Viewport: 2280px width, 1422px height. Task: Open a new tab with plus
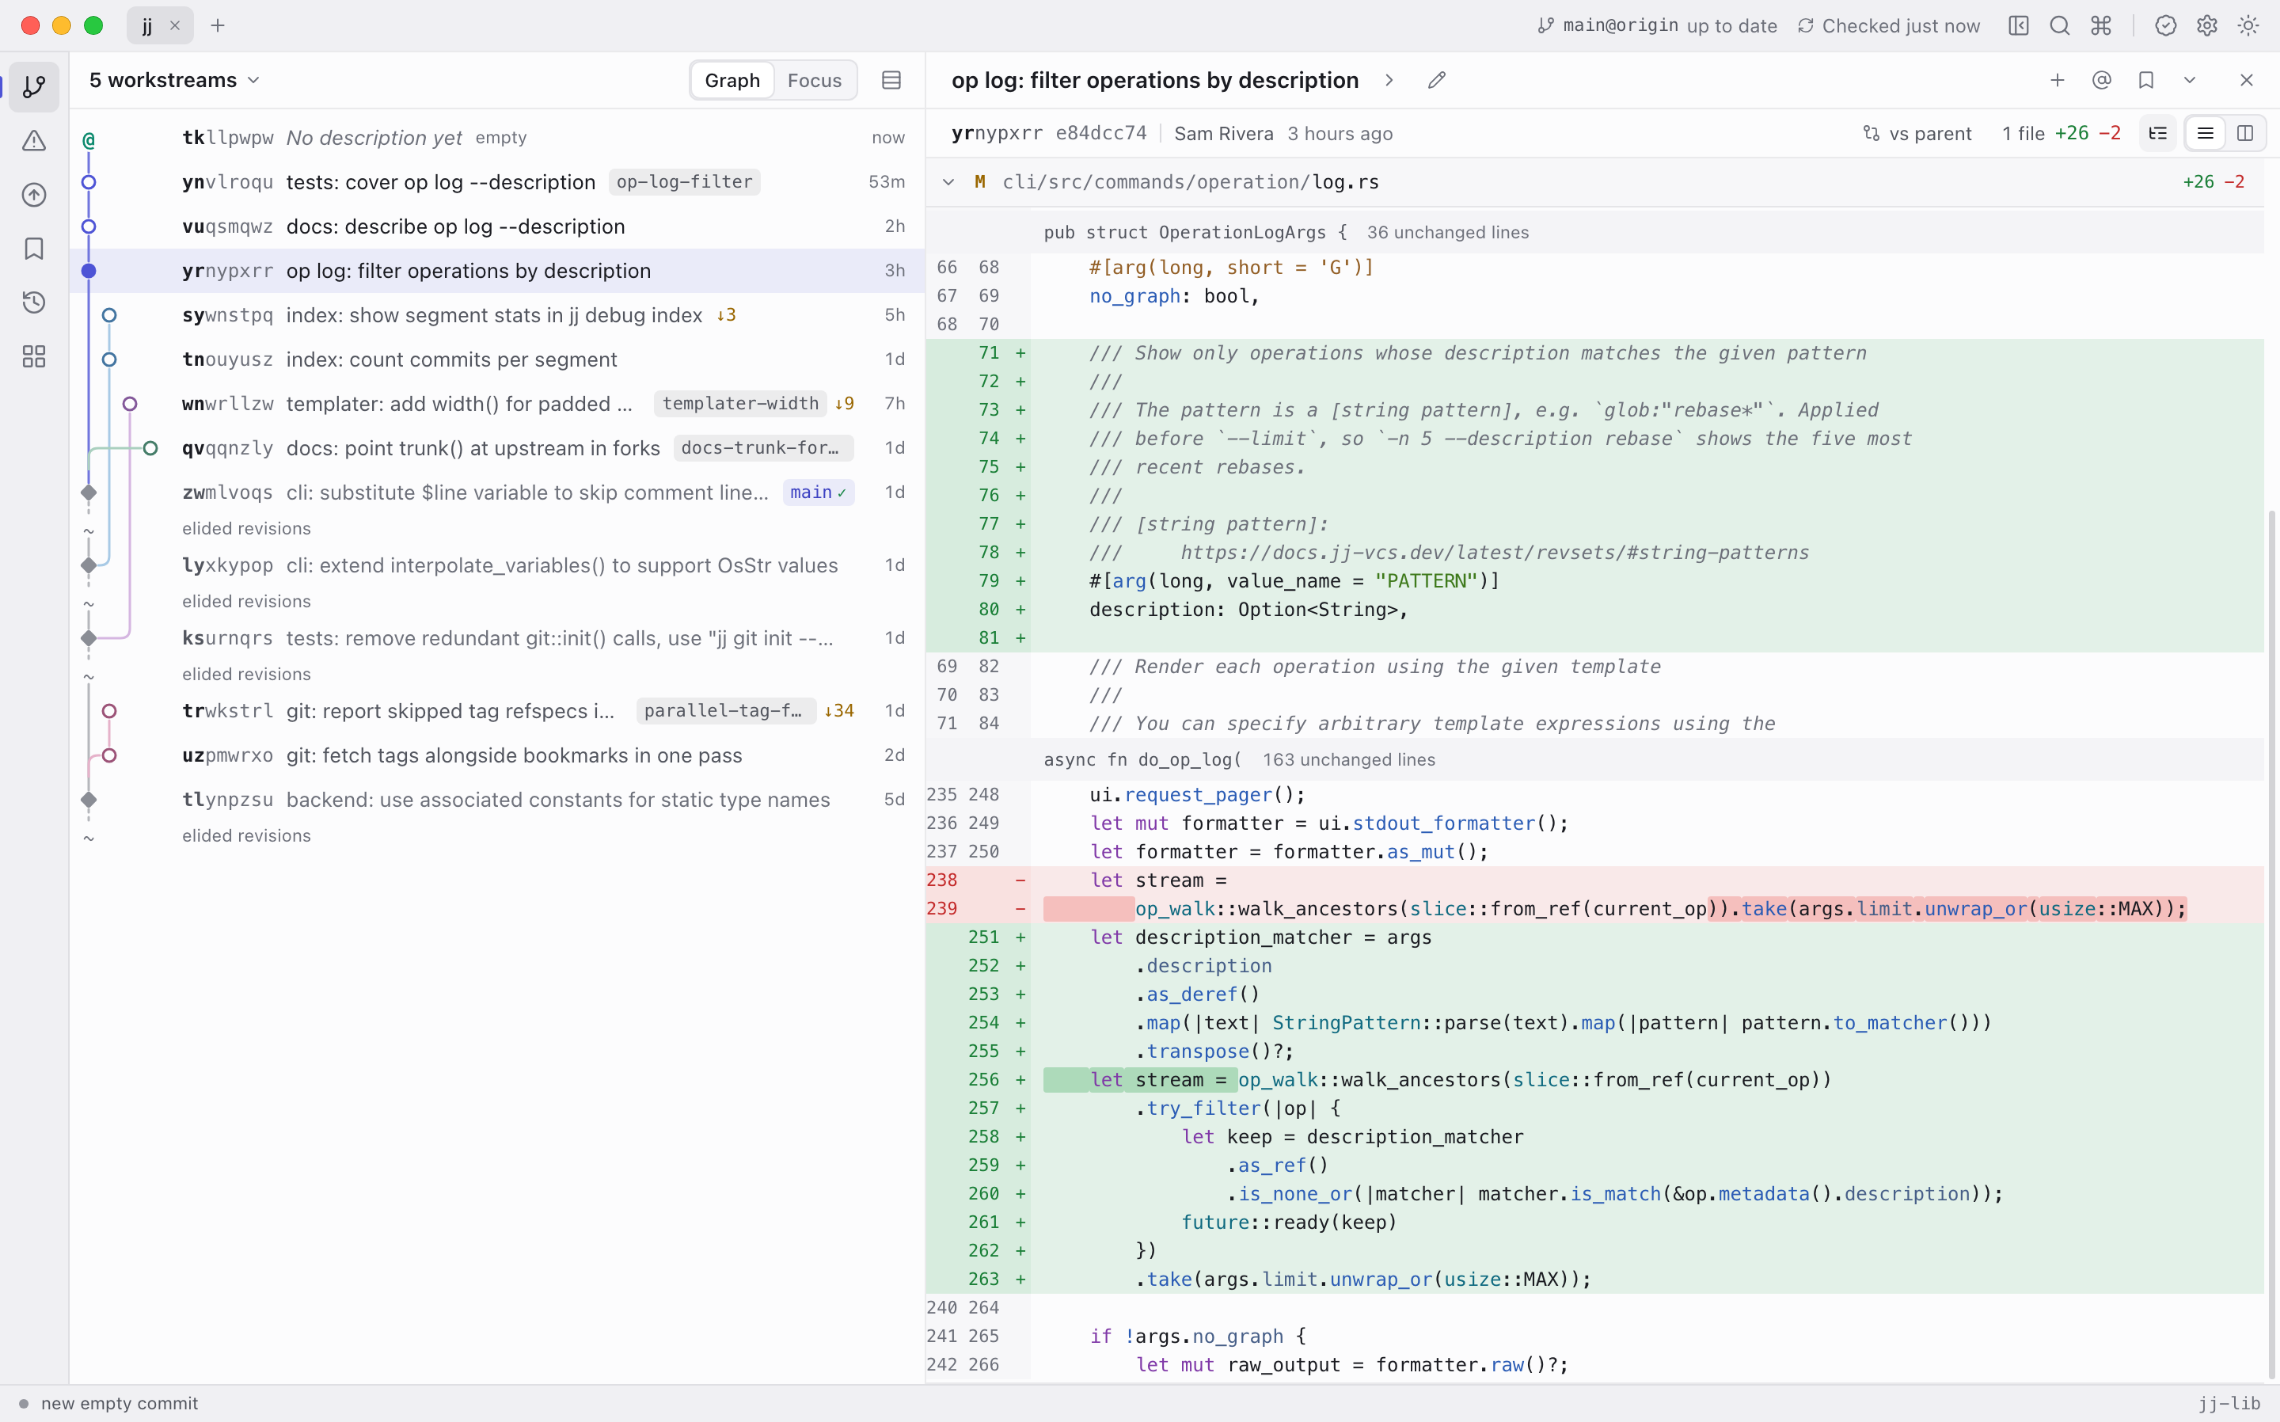click(x=217, y=26)
